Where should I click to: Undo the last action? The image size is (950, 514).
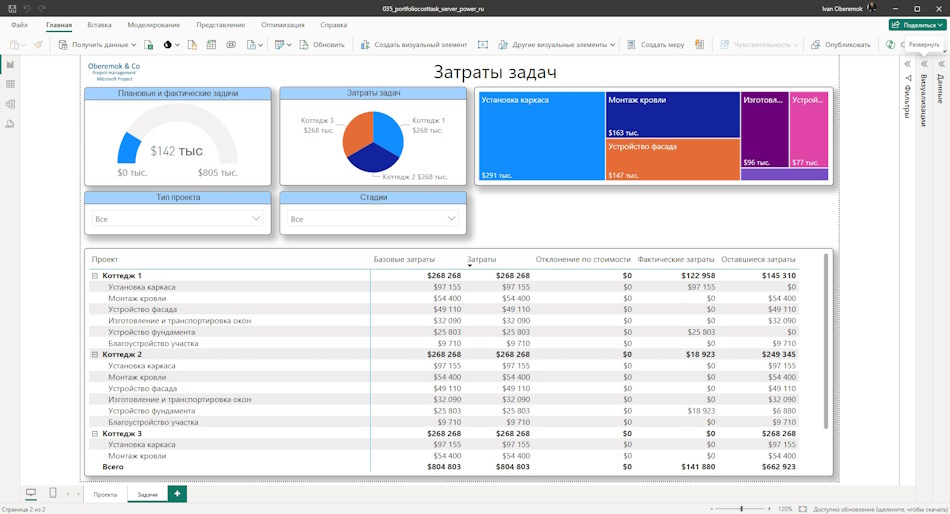click(x=27, y=8)
